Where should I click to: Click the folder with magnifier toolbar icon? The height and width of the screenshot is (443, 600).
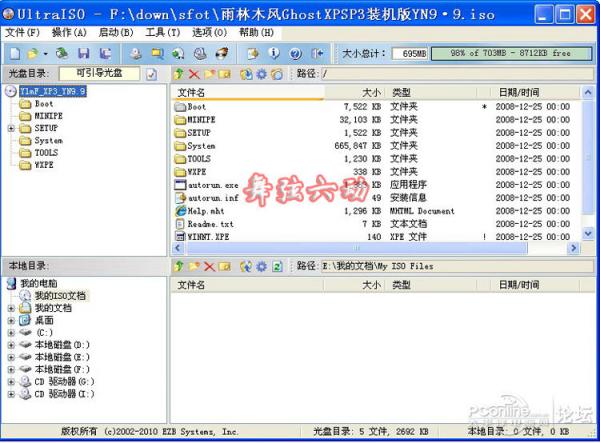[157, 54]
